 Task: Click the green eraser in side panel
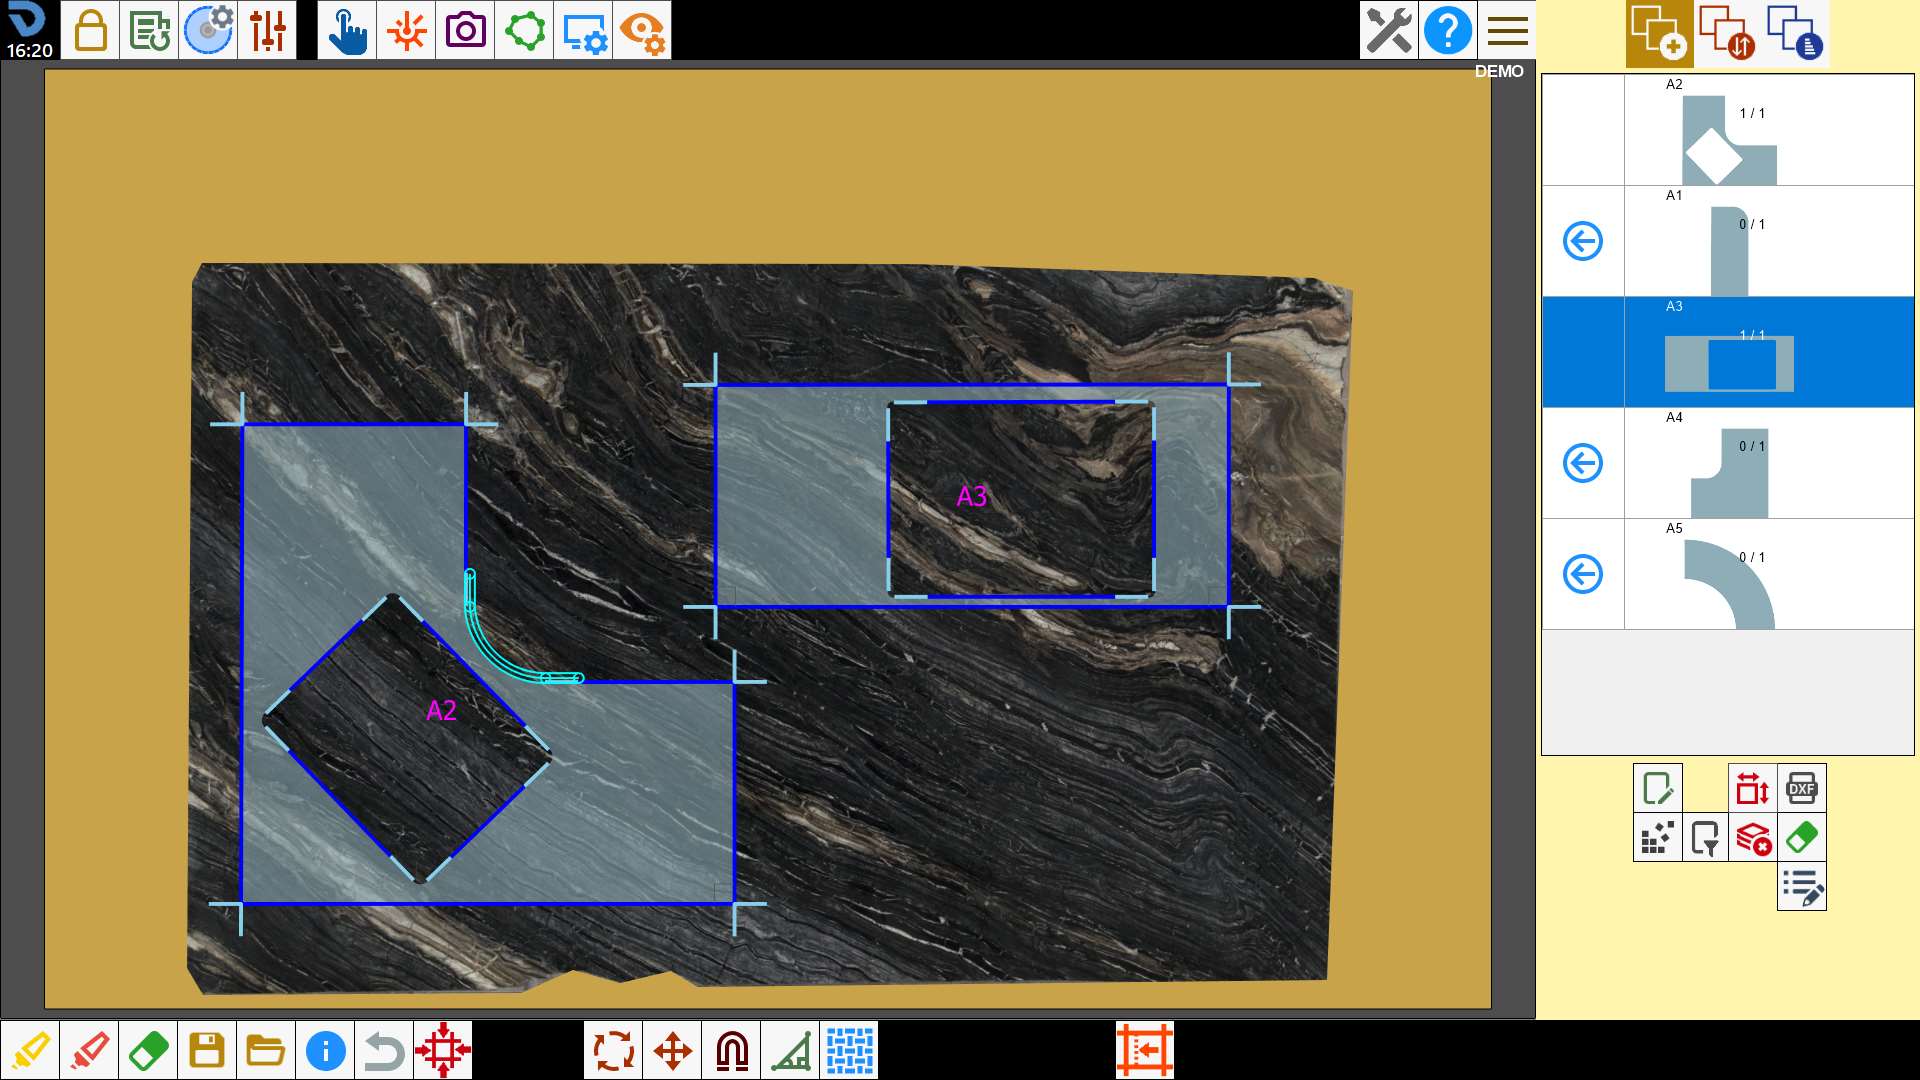[x=1802, y=837]
